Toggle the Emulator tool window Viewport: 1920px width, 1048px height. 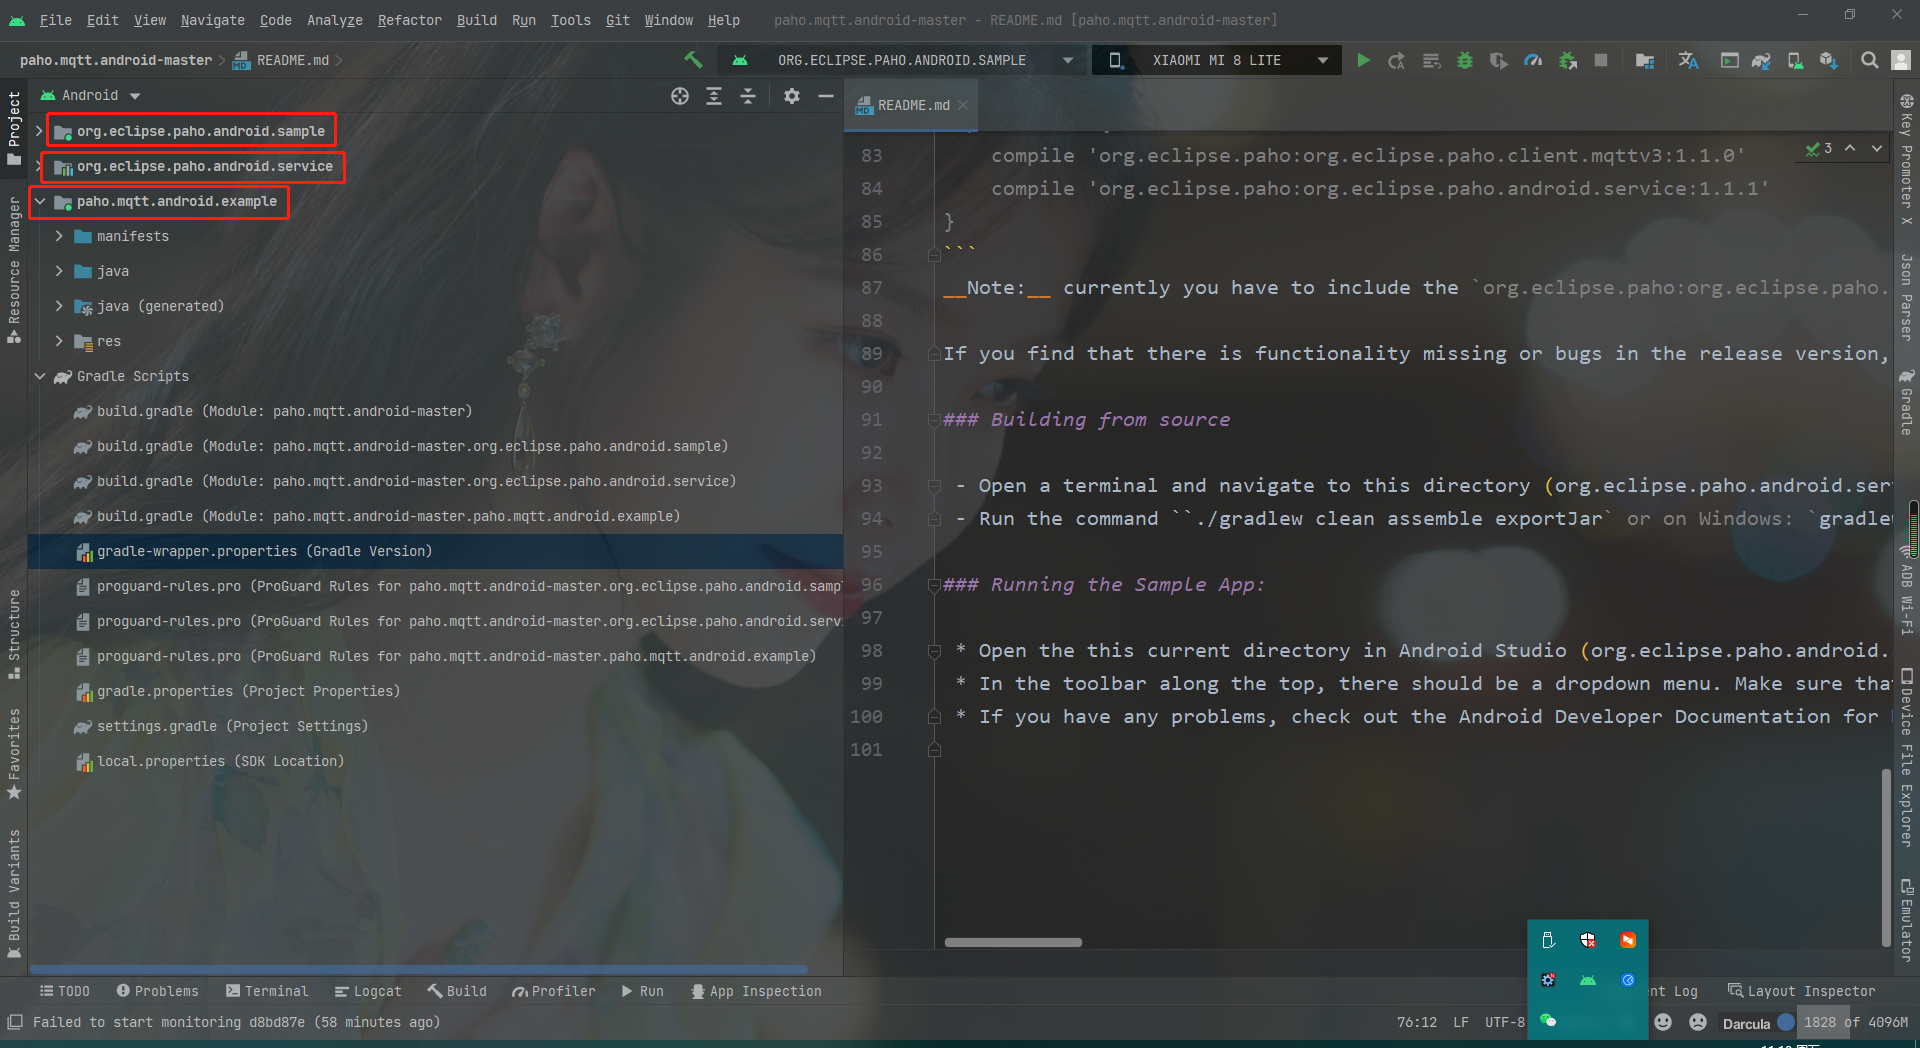[1907, 920]
